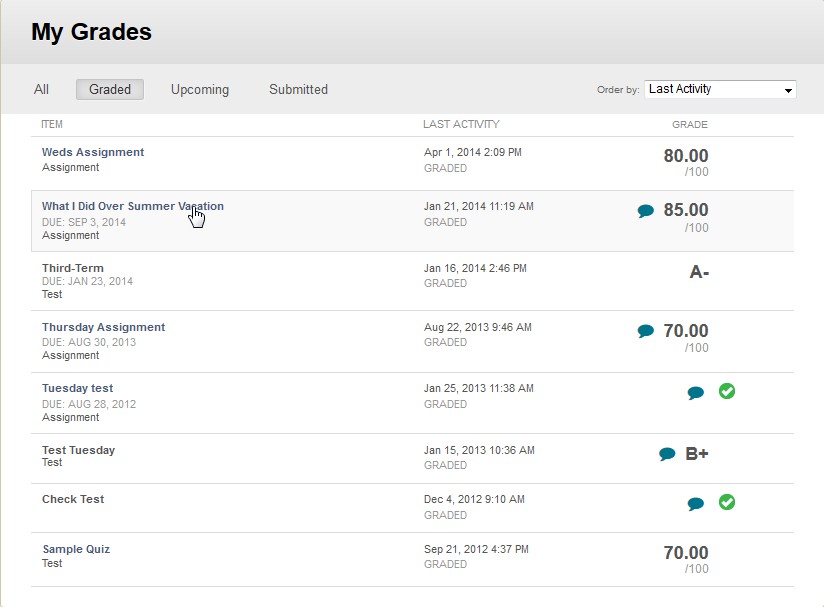Open comment bubble on Check Test row

(x=696, y=504)
